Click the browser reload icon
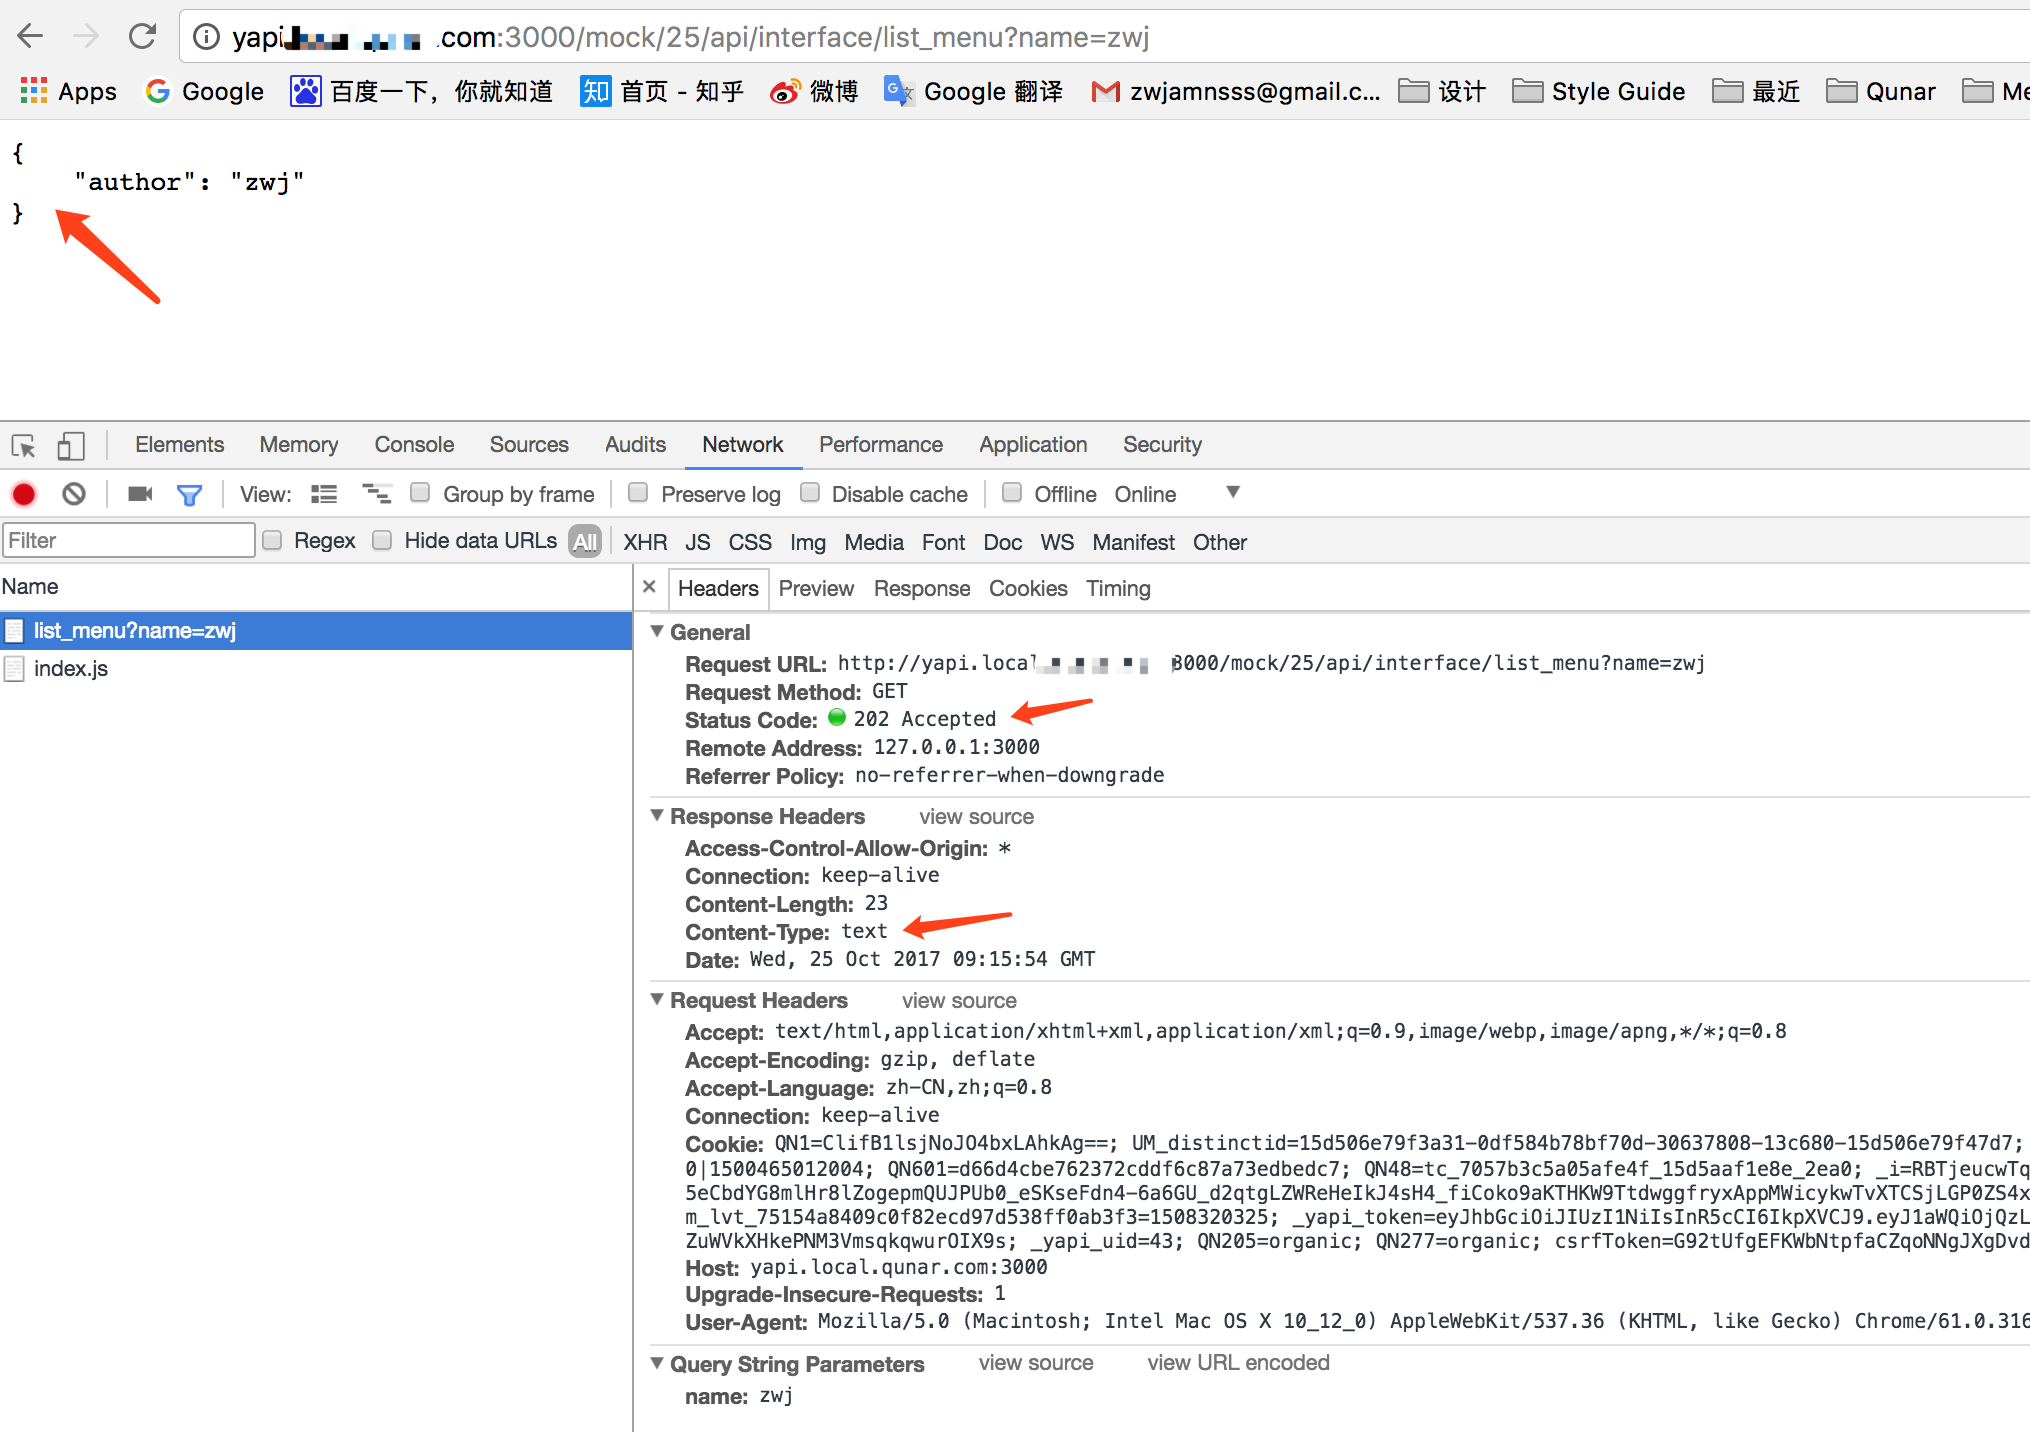The height and width of the screenshot is (1432, 2030). coord(142,37)
